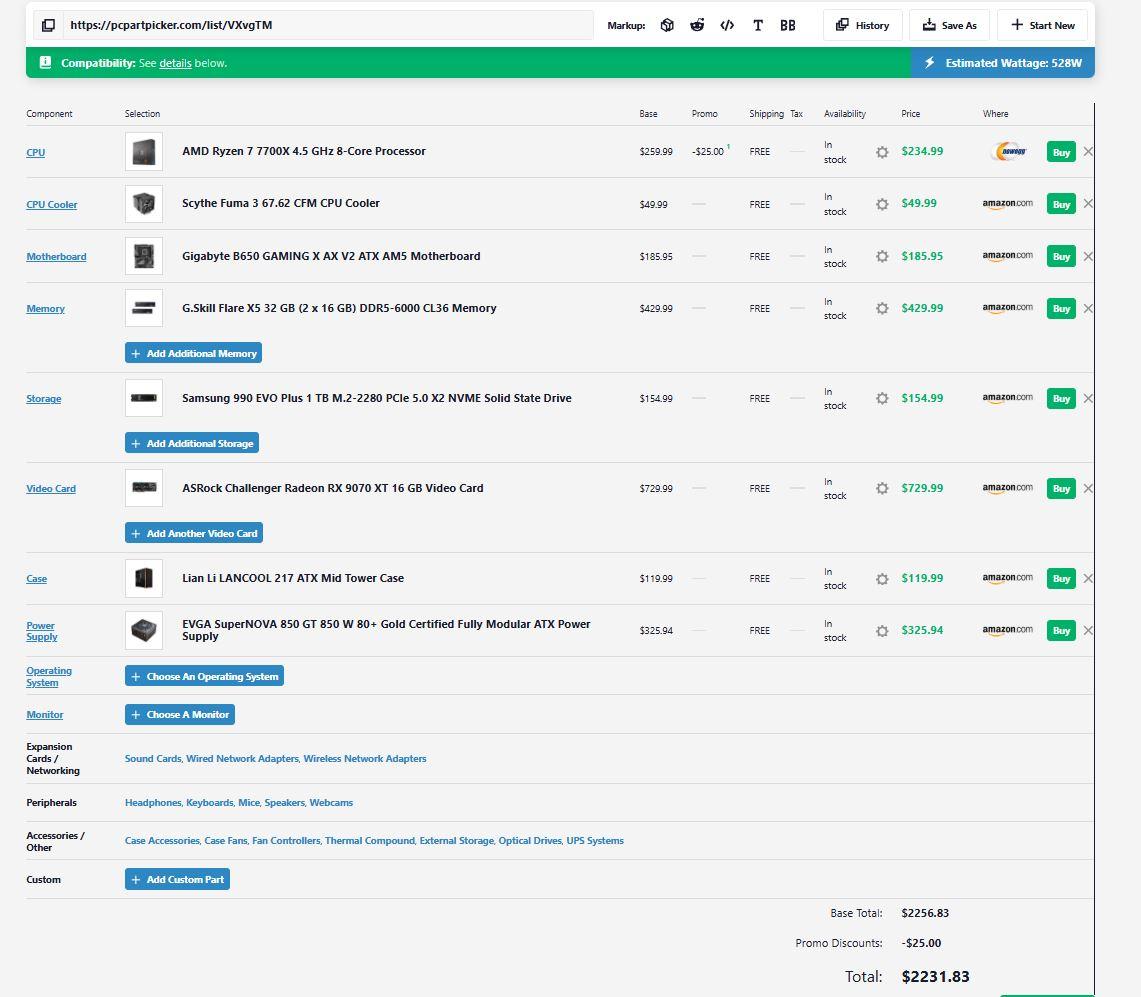Click the Save As button
1141x997 pixels.
(x=950, y=25)
